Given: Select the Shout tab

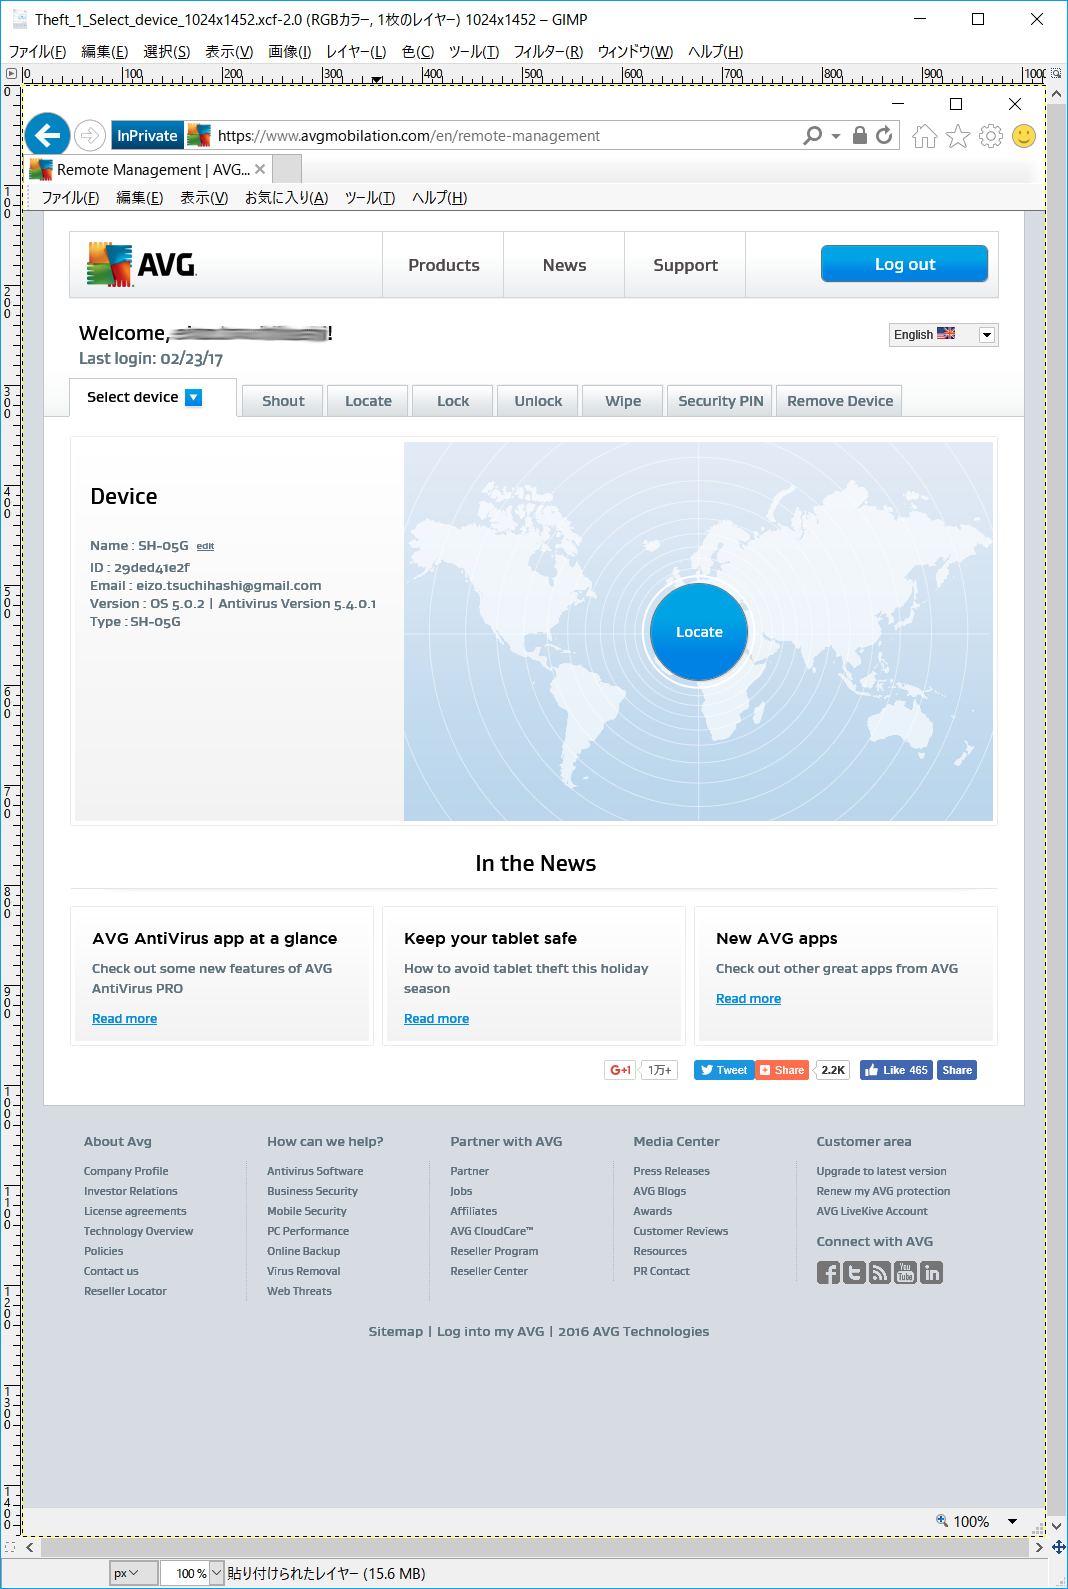Looking at the screenshot, I should point(283,401).
